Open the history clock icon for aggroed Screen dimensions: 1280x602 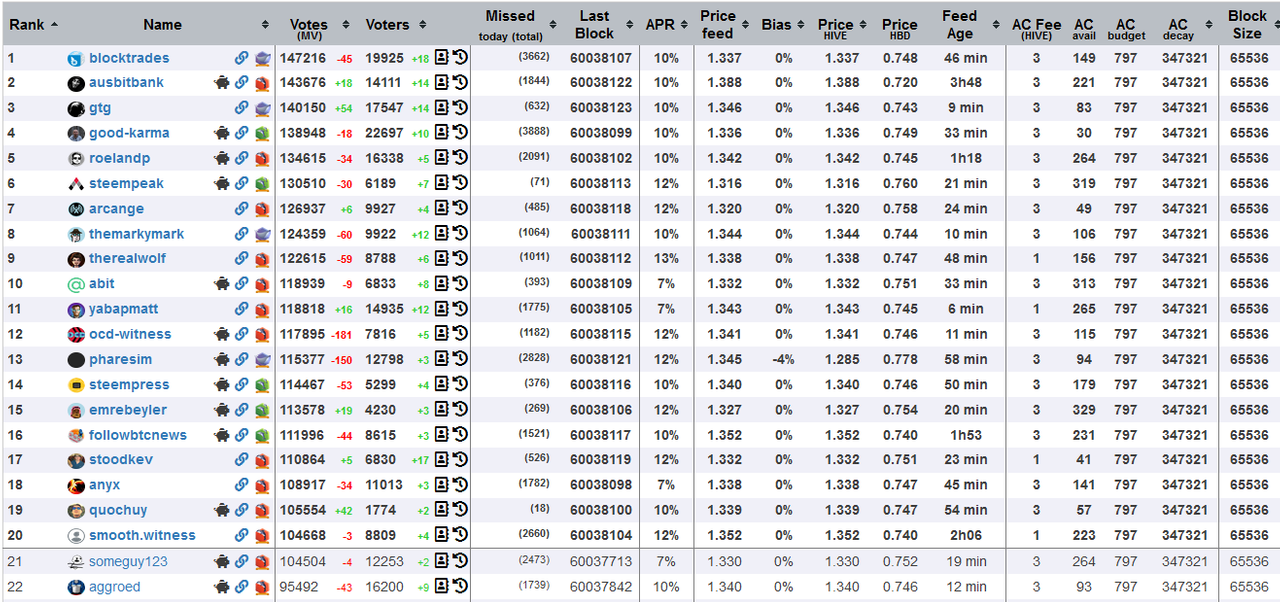click(x=460, y=587)
